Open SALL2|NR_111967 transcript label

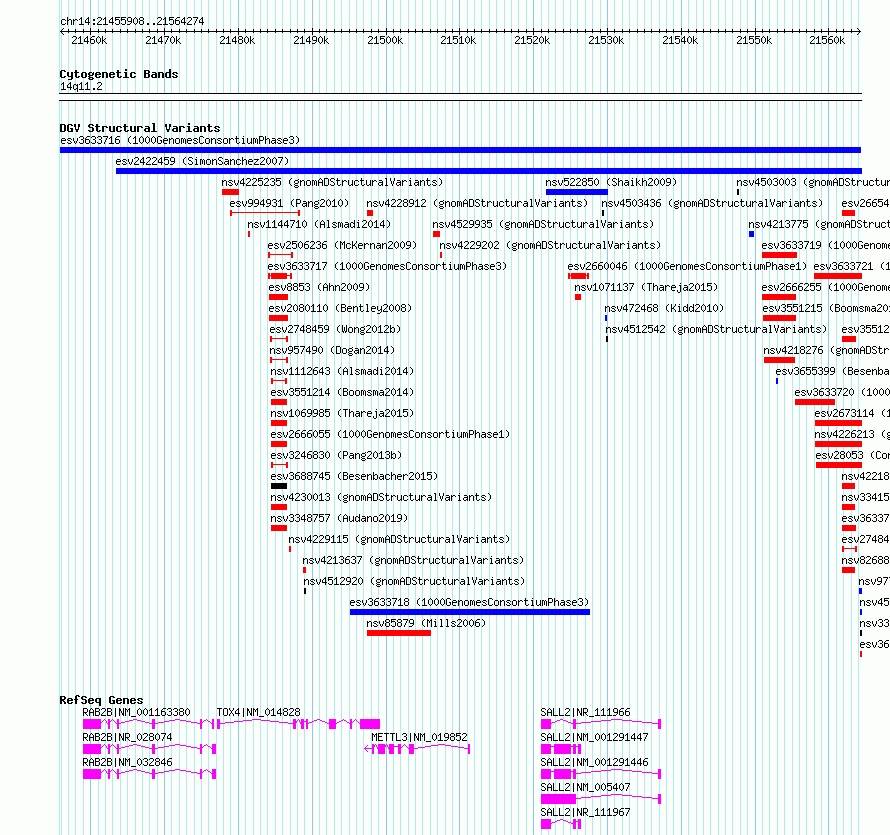point(585,812)
